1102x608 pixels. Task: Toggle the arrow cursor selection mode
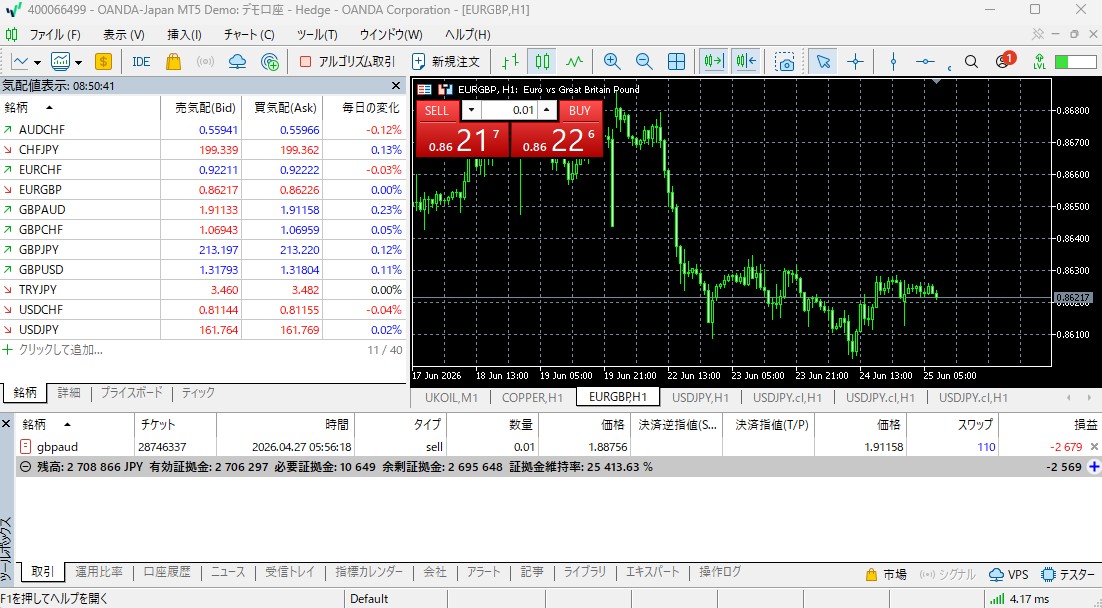point(823,62)
